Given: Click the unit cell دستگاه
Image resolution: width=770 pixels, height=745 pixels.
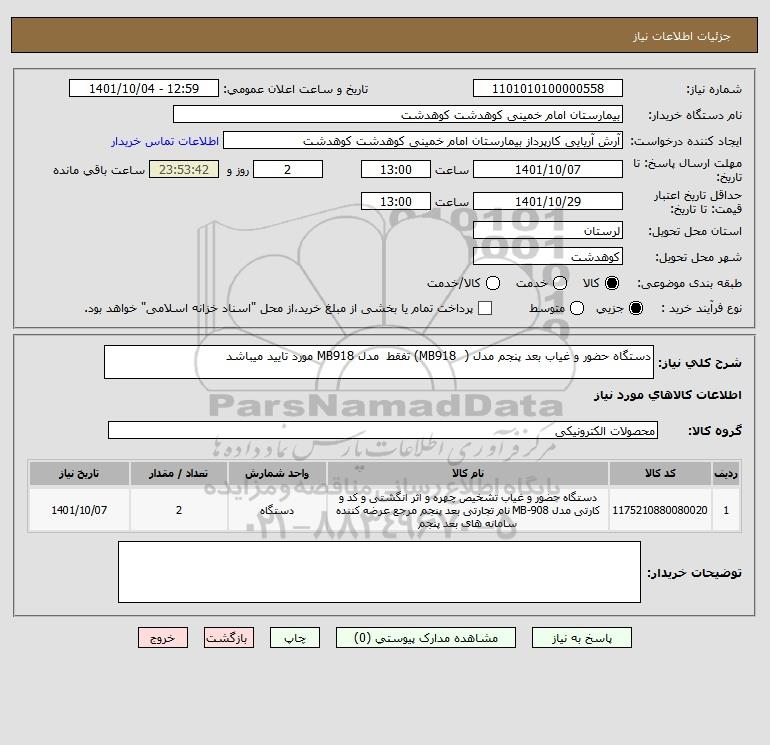Looking at the screenshot, I should pos(277,510).
